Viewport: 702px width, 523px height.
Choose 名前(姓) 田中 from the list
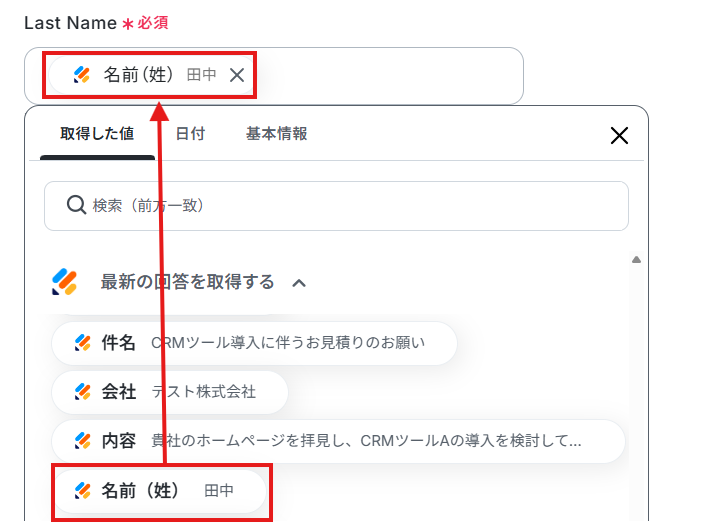pos(160,491)
